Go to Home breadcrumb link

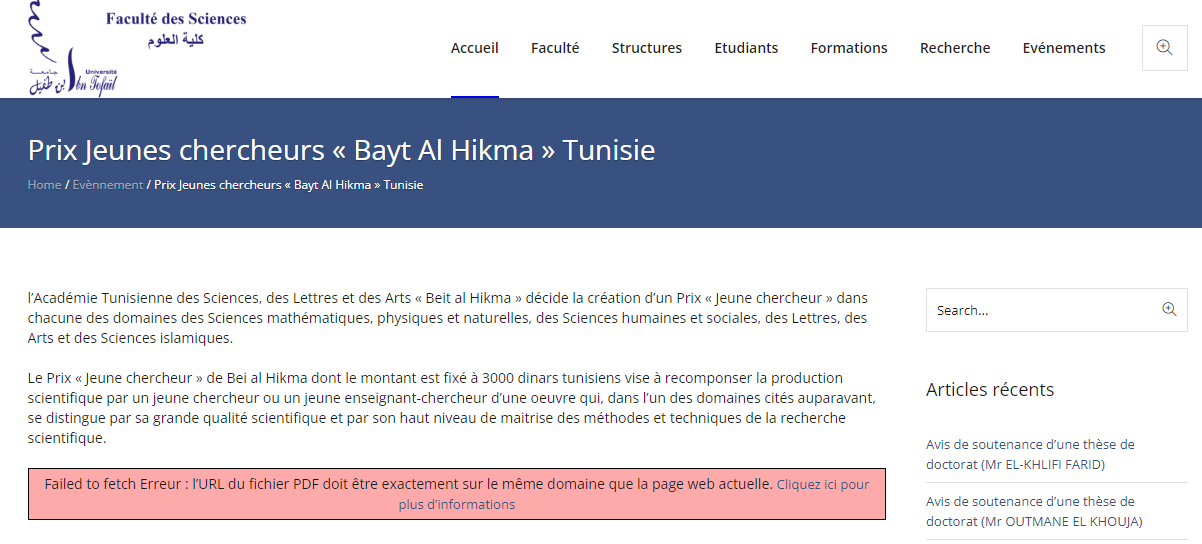[x=44, y=185]
